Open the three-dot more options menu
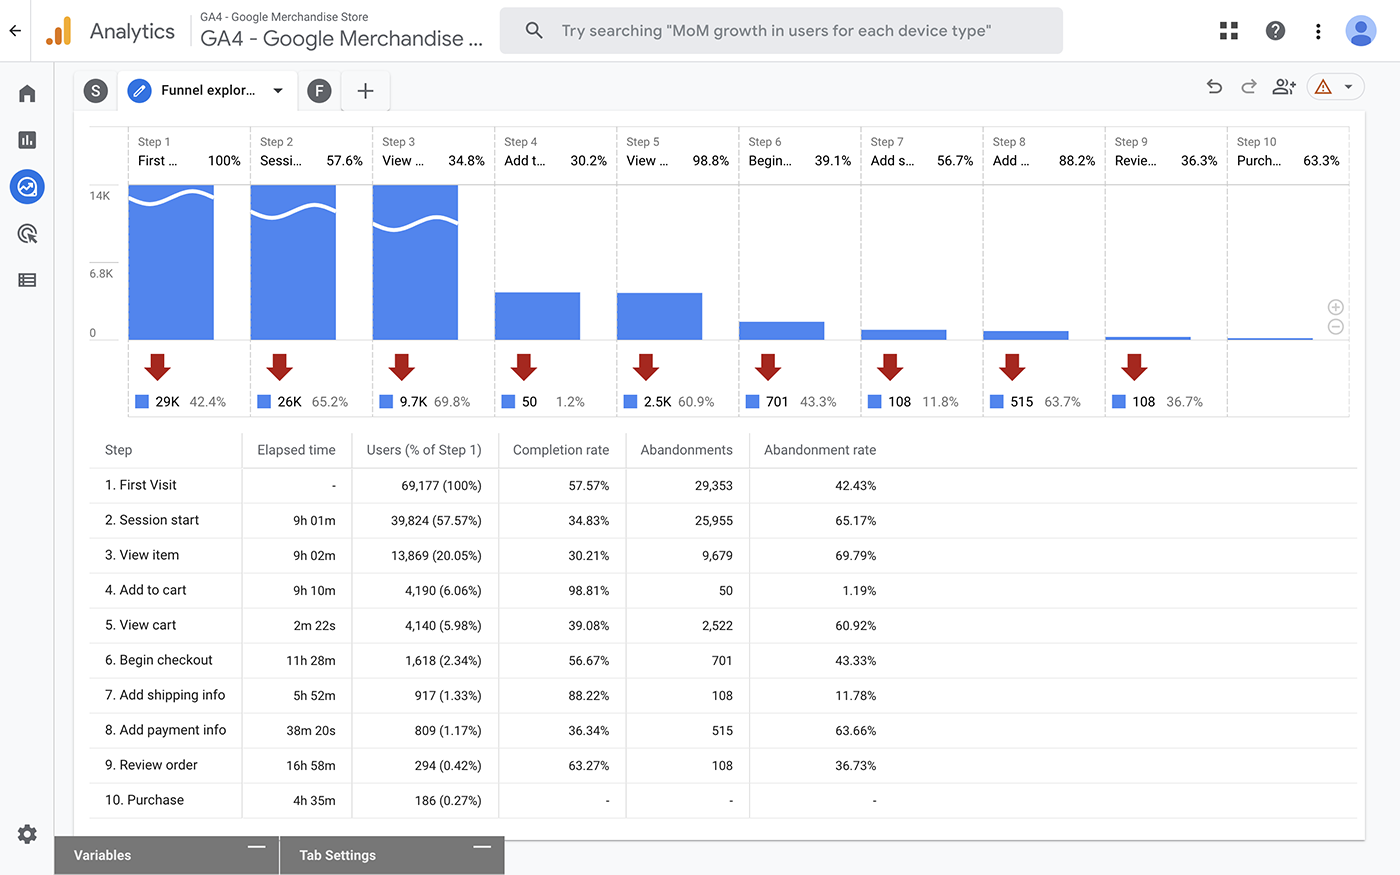The height and width of the screenshot is (875, 1400). (1318, 31)
